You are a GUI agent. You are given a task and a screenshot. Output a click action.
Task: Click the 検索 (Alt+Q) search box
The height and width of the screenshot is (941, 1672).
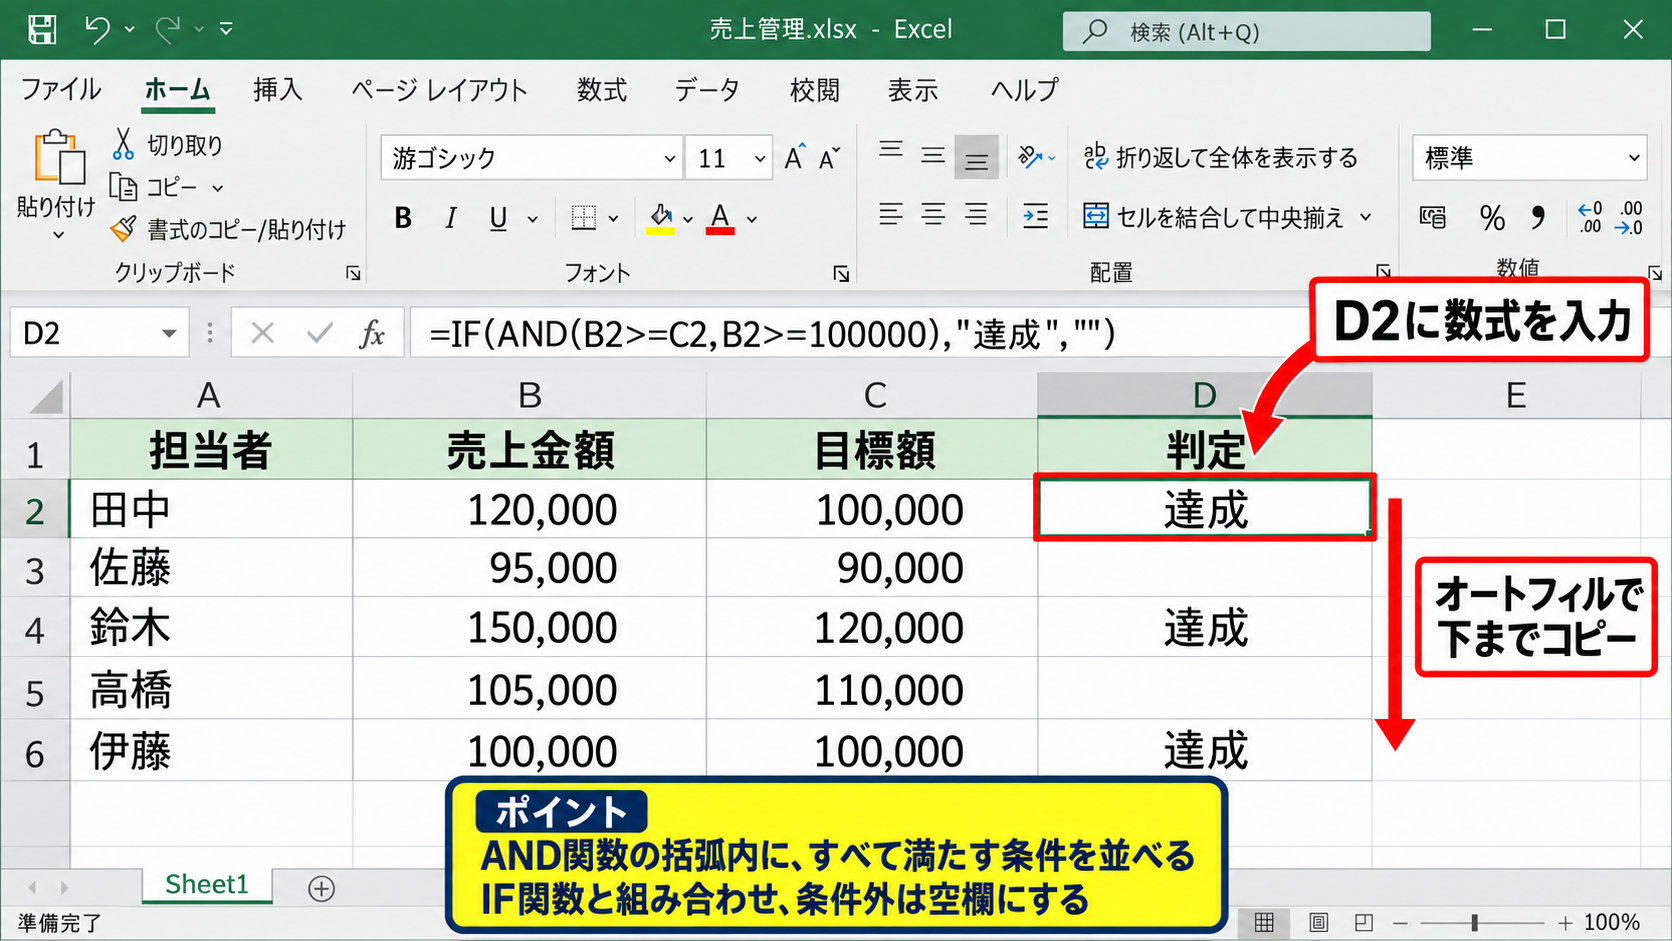(x=1246, y=31)
